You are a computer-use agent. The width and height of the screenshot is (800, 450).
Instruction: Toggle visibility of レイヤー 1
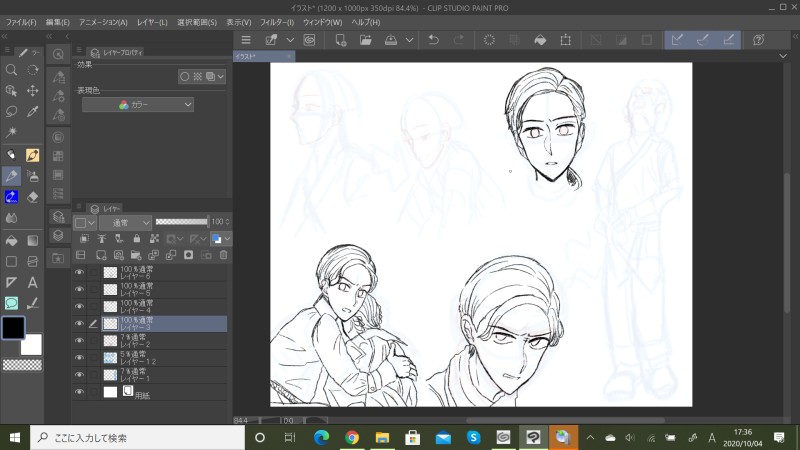tap(80, 375)
